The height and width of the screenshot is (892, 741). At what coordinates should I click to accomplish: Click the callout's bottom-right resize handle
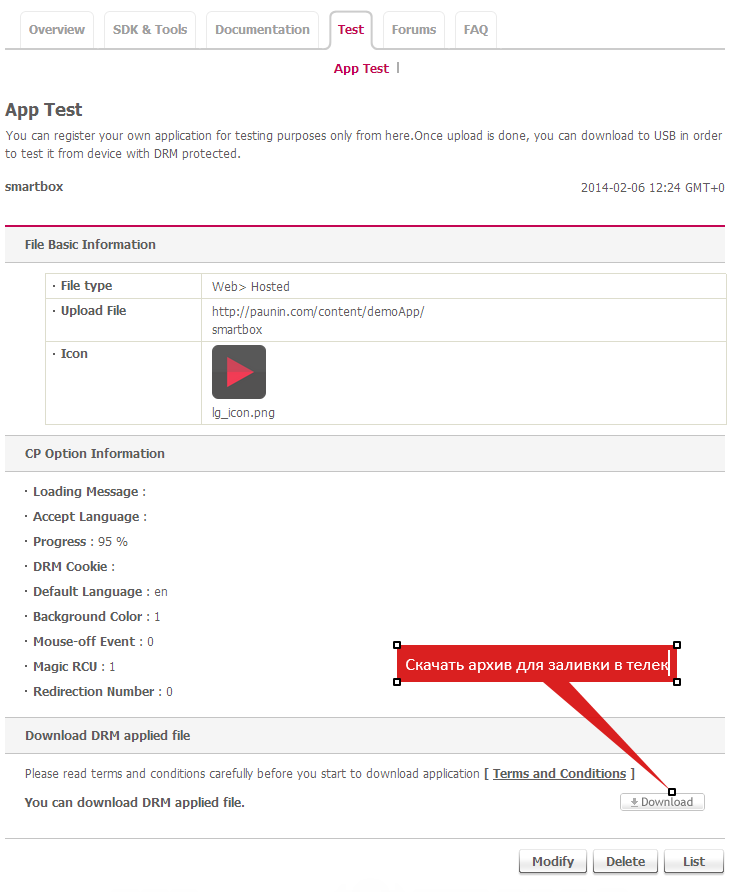click(677, 682)
